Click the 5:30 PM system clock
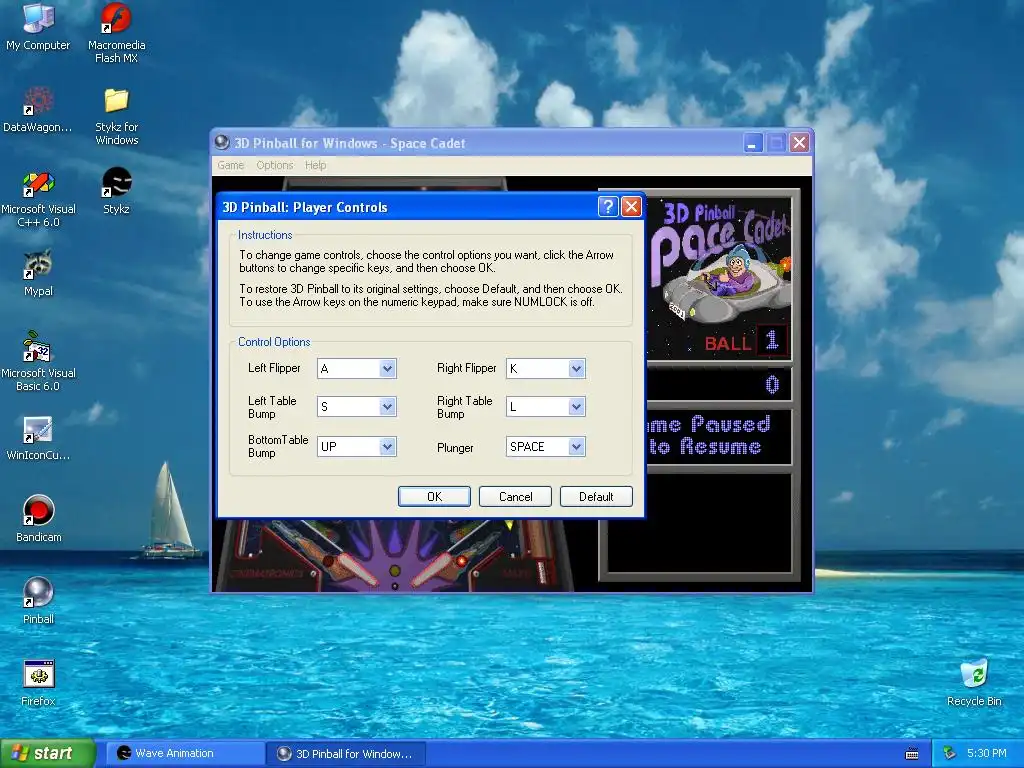Image resolution: width=1024 pixels, height=768 pixels. pyautogui.click(x=987, y=753)
